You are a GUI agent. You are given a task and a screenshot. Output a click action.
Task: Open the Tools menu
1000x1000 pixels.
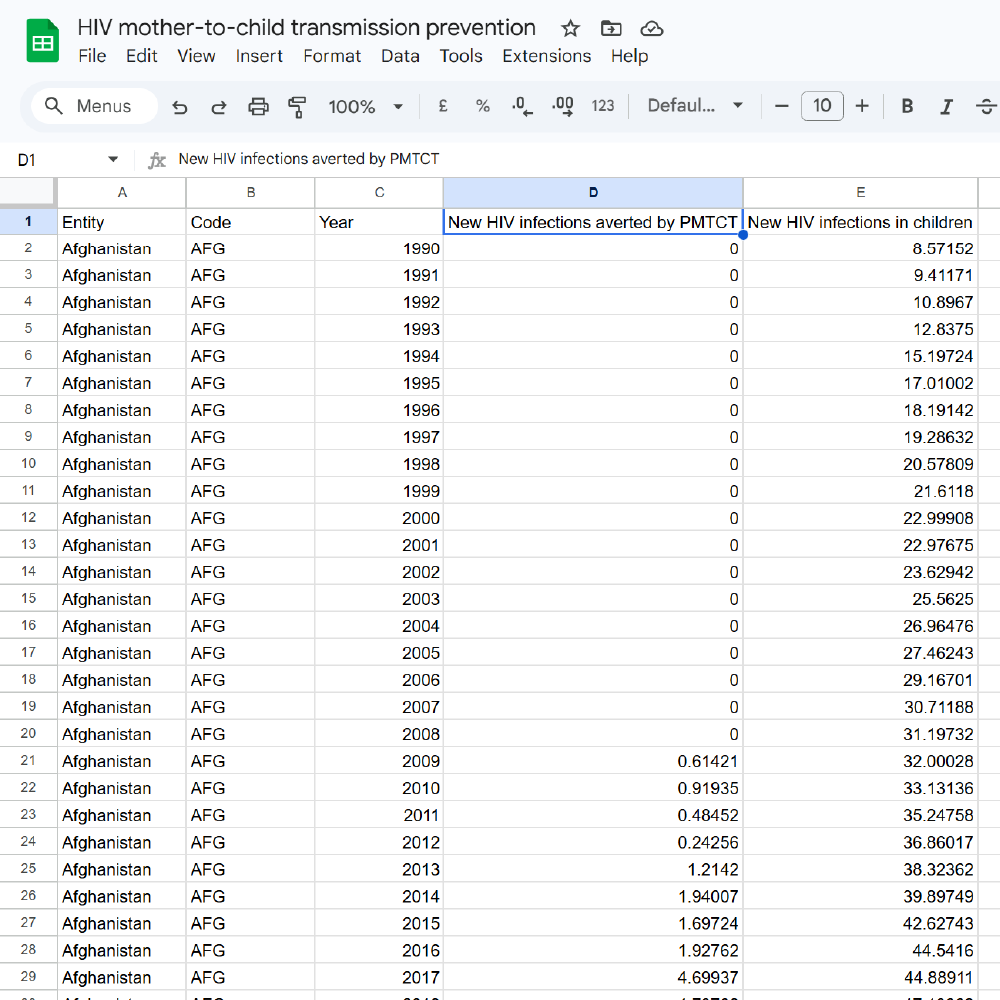[461, 56]
